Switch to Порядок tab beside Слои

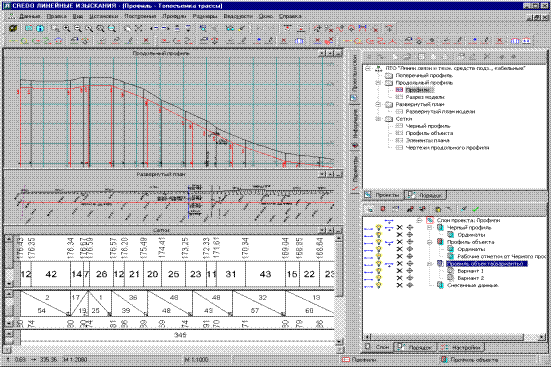click(x=415, y=347)
